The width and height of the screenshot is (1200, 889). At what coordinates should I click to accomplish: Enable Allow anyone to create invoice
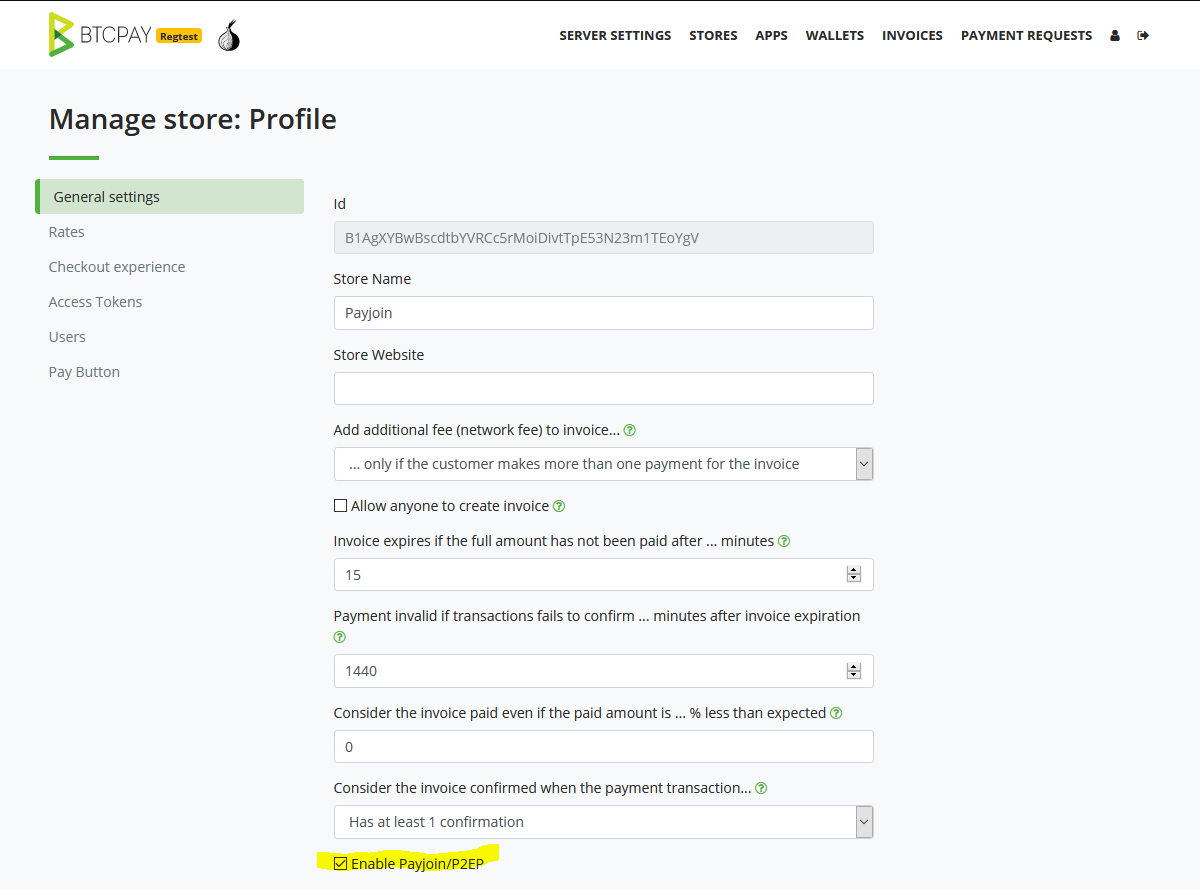(x=340, y=505)
